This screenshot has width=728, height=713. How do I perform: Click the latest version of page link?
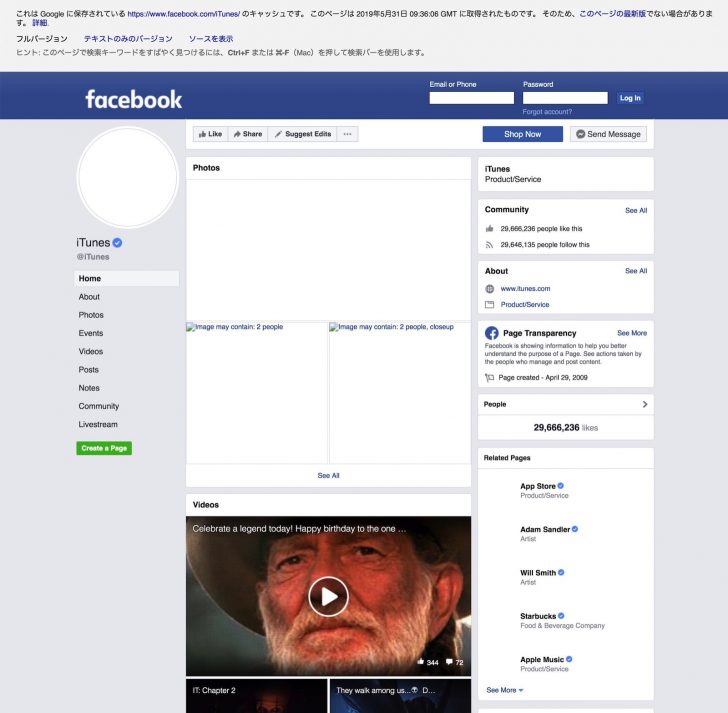(612, 14)
